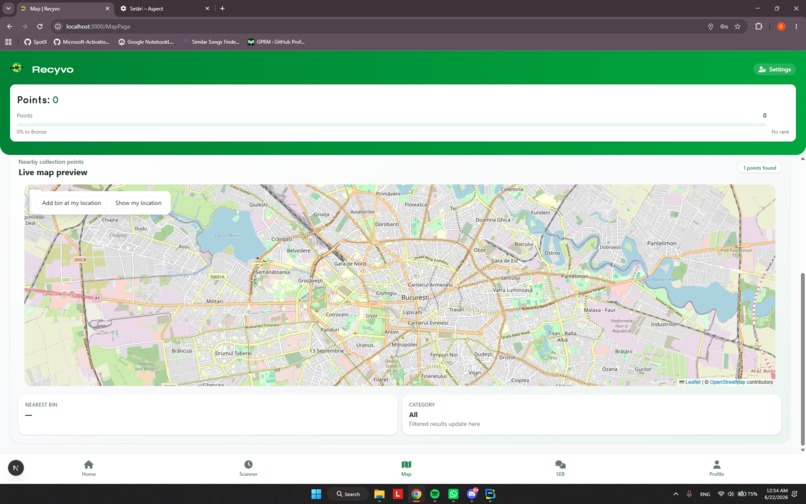Go back in the browser
Viewport: 806px width, 504px height.
(x=10, y=26)
